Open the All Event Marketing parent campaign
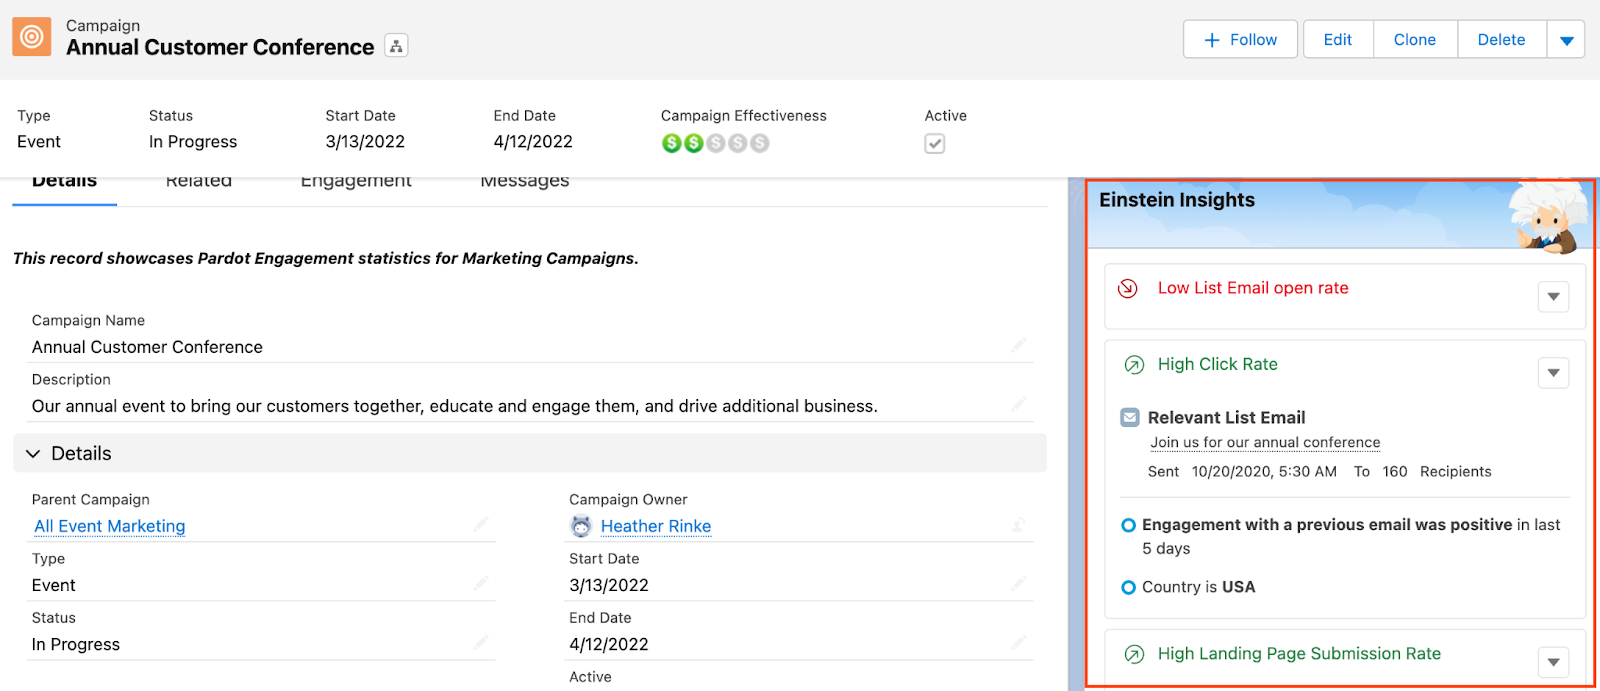 (110, 526)
